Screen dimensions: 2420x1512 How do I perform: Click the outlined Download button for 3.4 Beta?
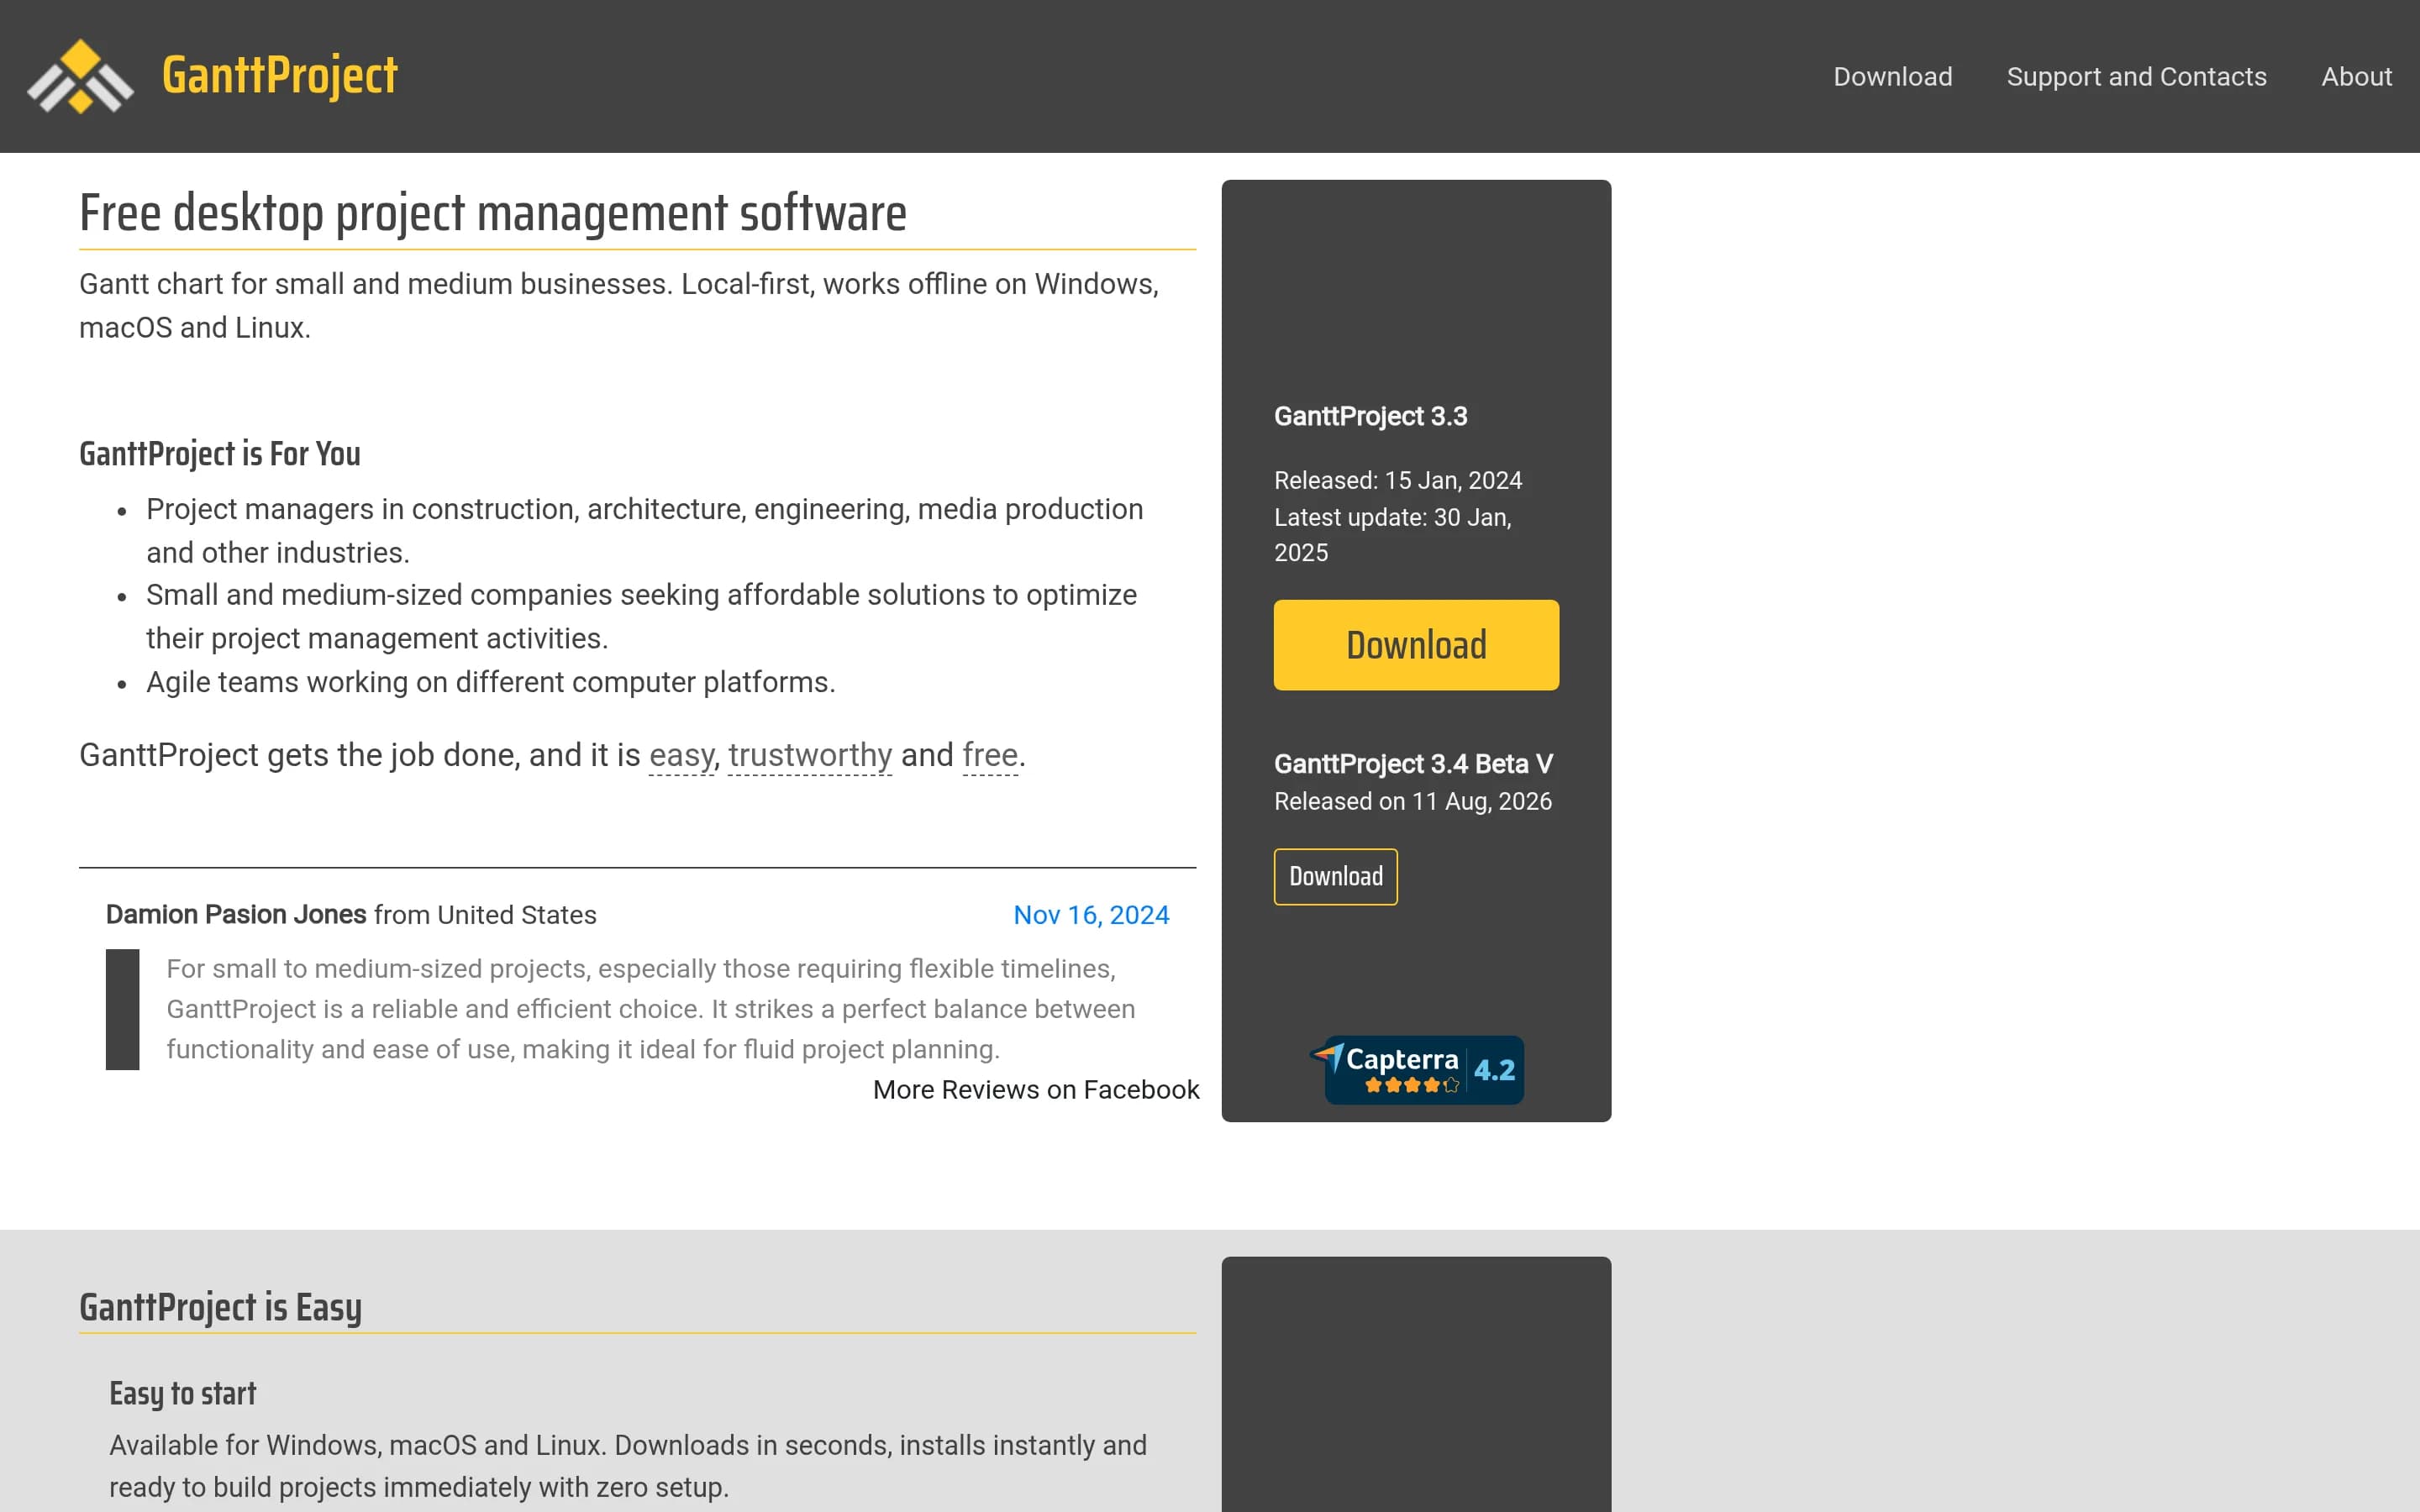(1335, 877)
